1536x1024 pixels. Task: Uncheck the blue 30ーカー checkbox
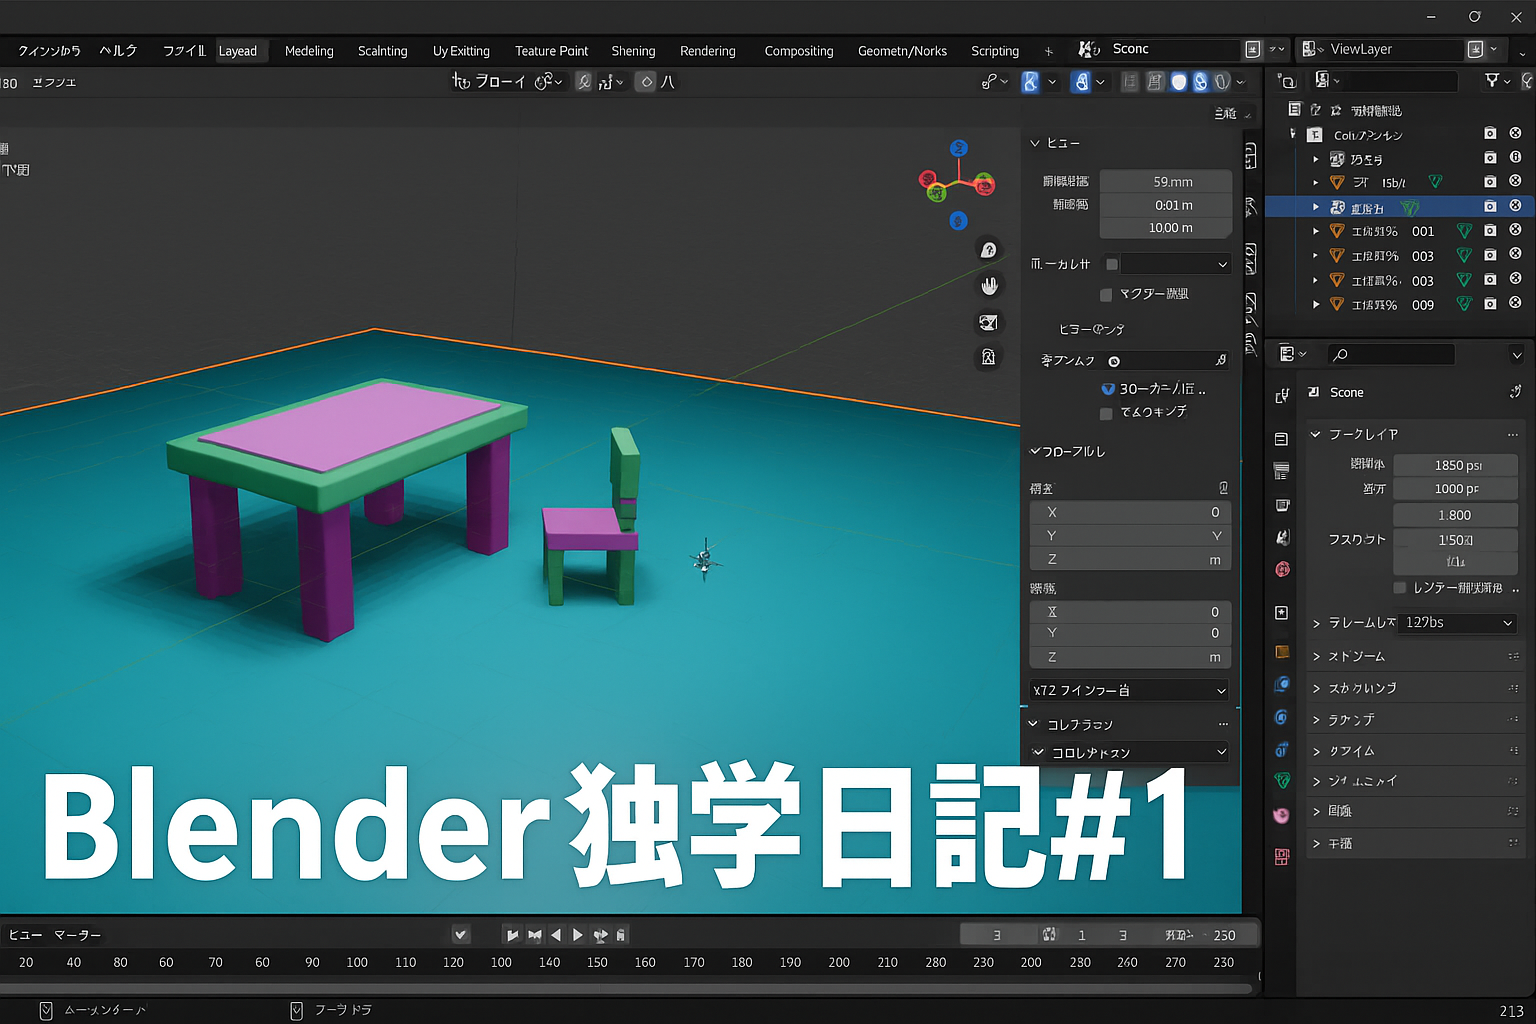[1107, 389]
